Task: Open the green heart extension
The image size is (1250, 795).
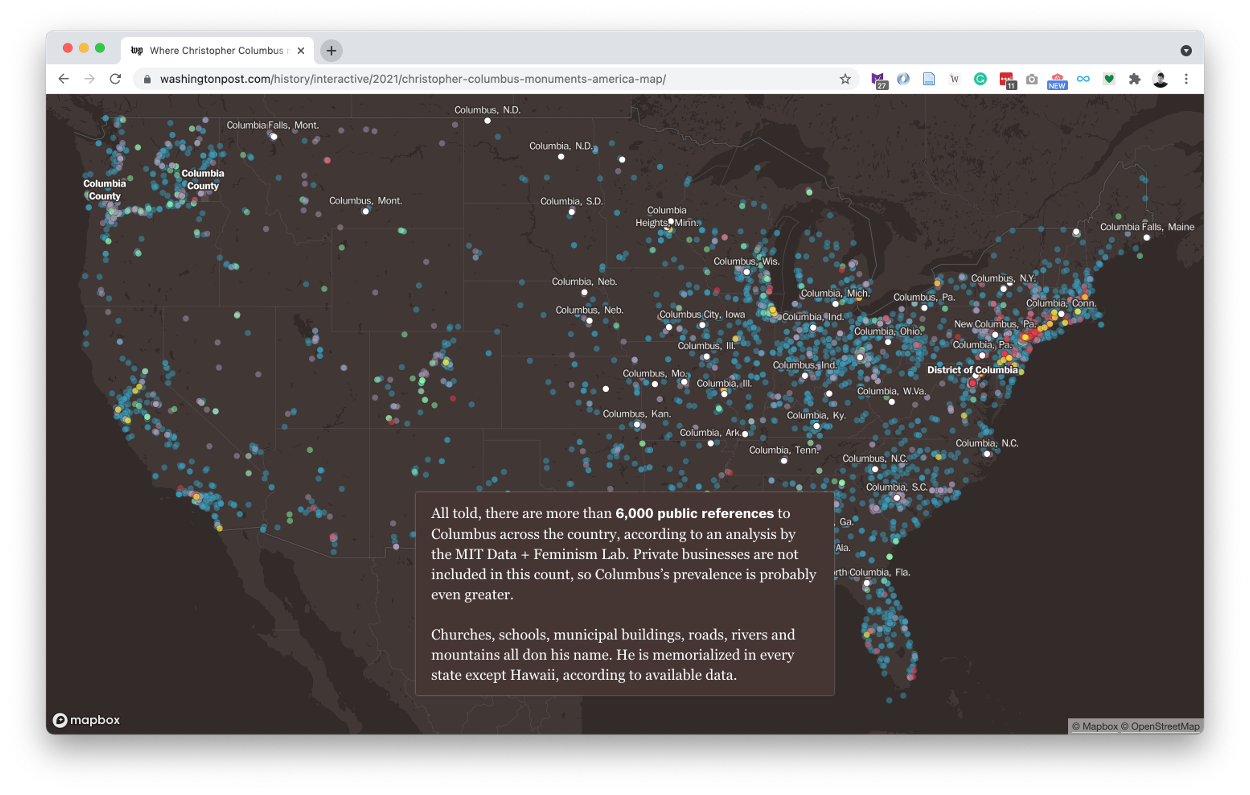Action: pyautogui.click(x=1108, y=79)
